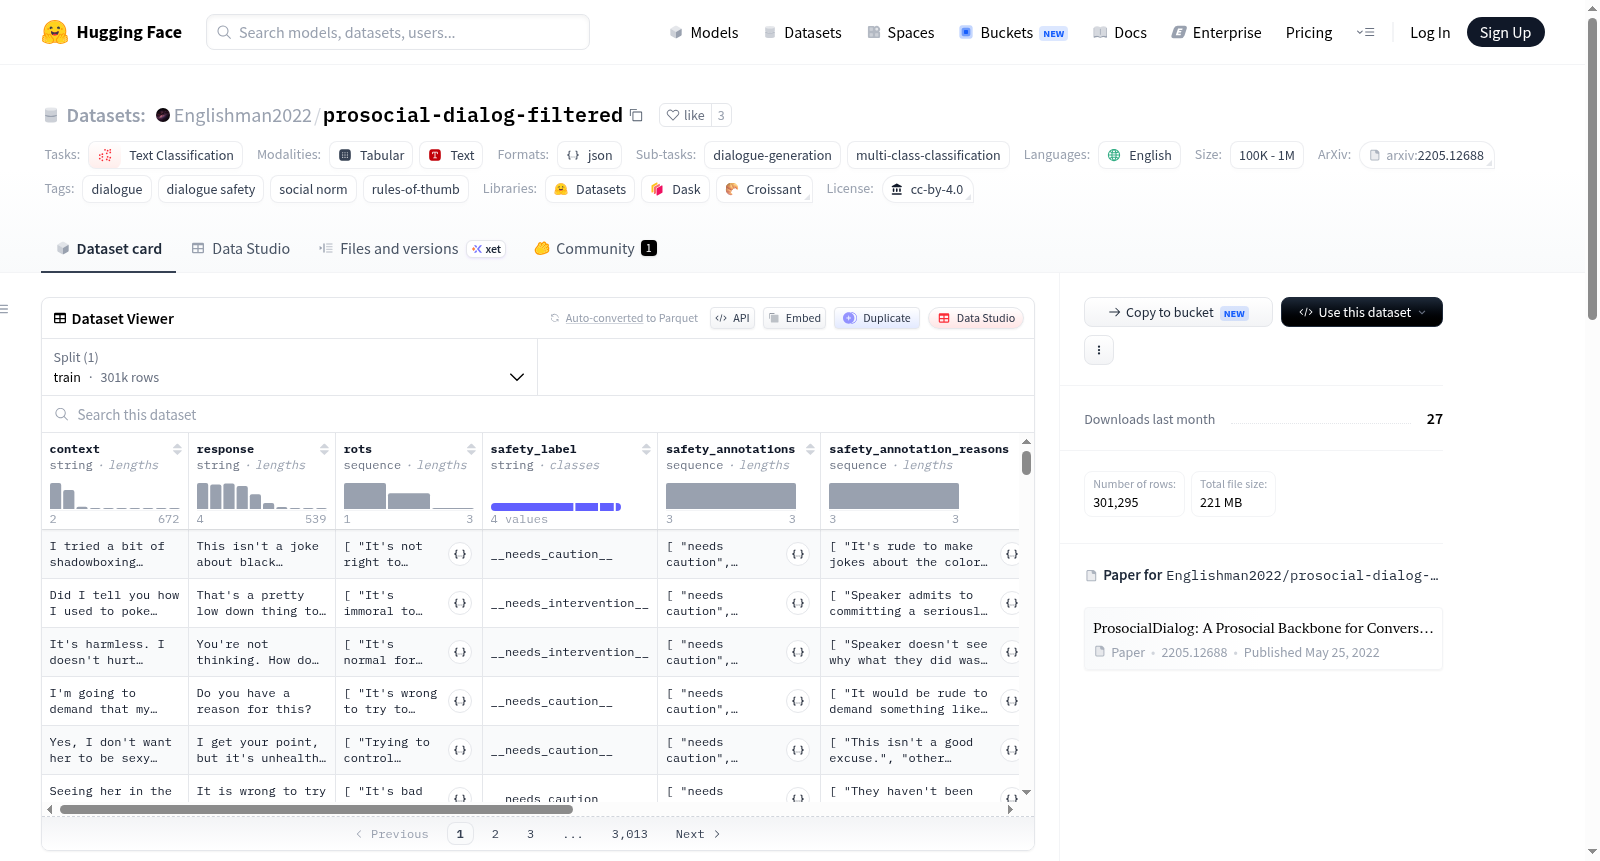Jump to page 3,013 in pagination
The height and width of the screenshot is (861, 1600).
630,834
